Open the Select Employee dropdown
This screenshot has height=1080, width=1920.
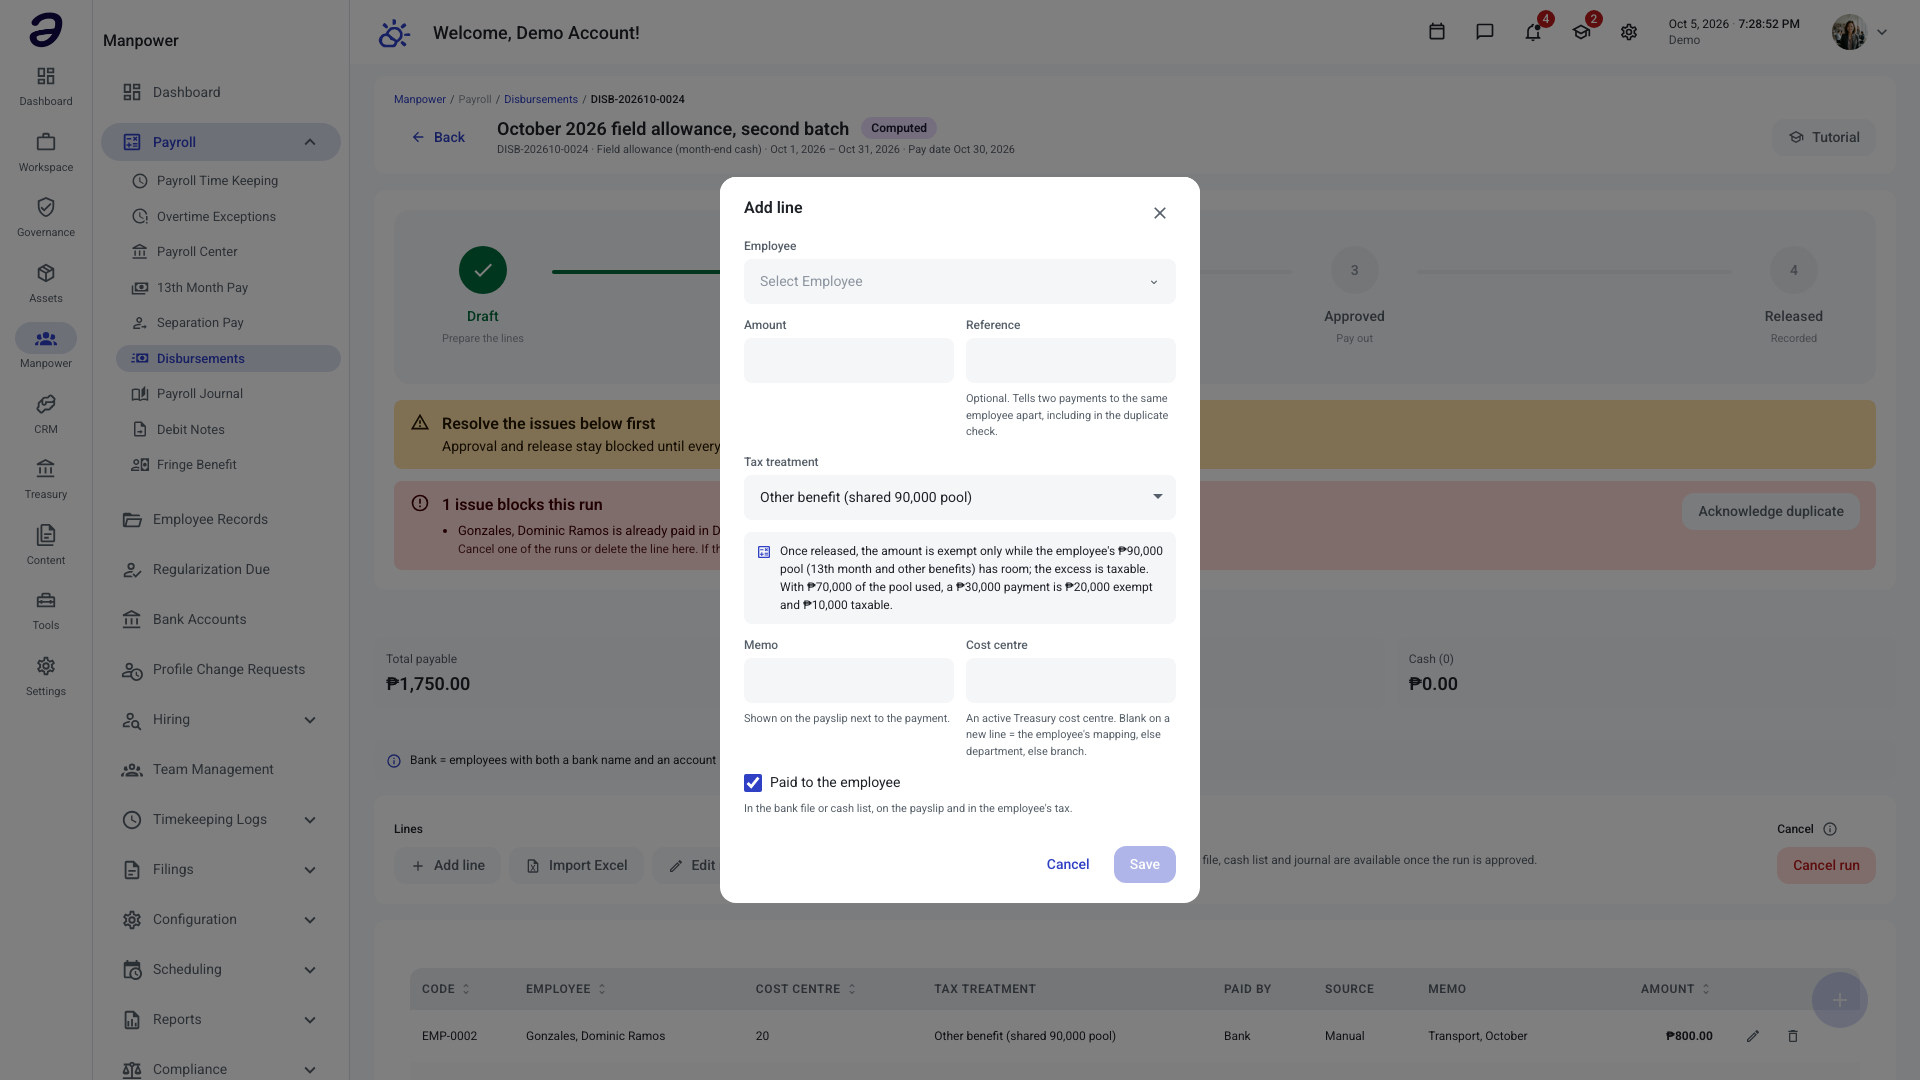(960, 282)
